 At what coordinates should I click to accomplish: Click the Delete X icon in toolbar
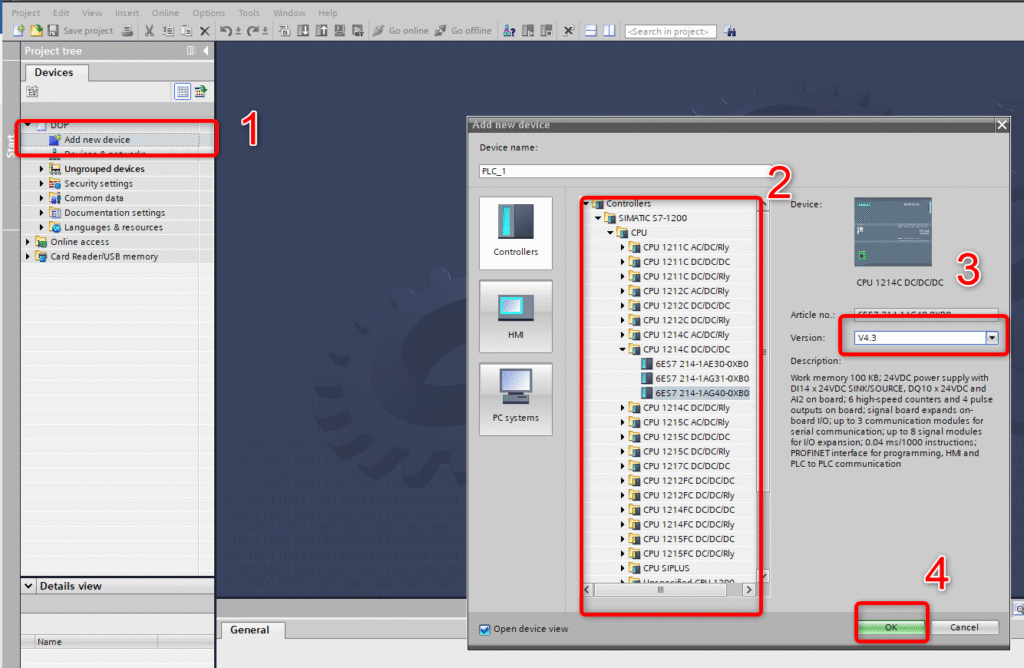pos(205,31)
